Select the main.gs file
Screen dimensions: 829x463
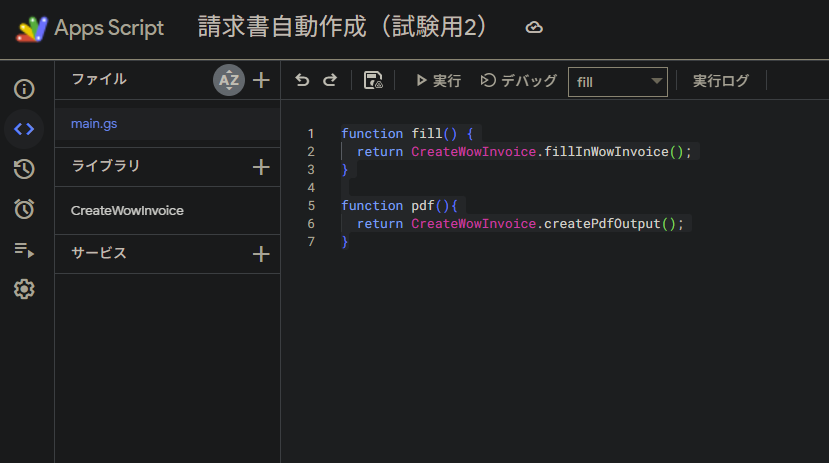167,124
